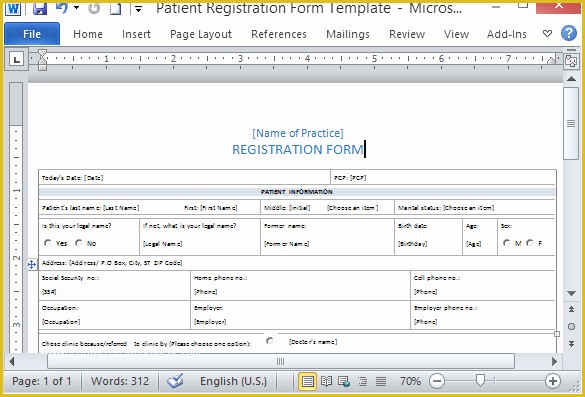The image size is (585, 397).
Task: Open the Mailings tab
Action: (x=348, y=34)
